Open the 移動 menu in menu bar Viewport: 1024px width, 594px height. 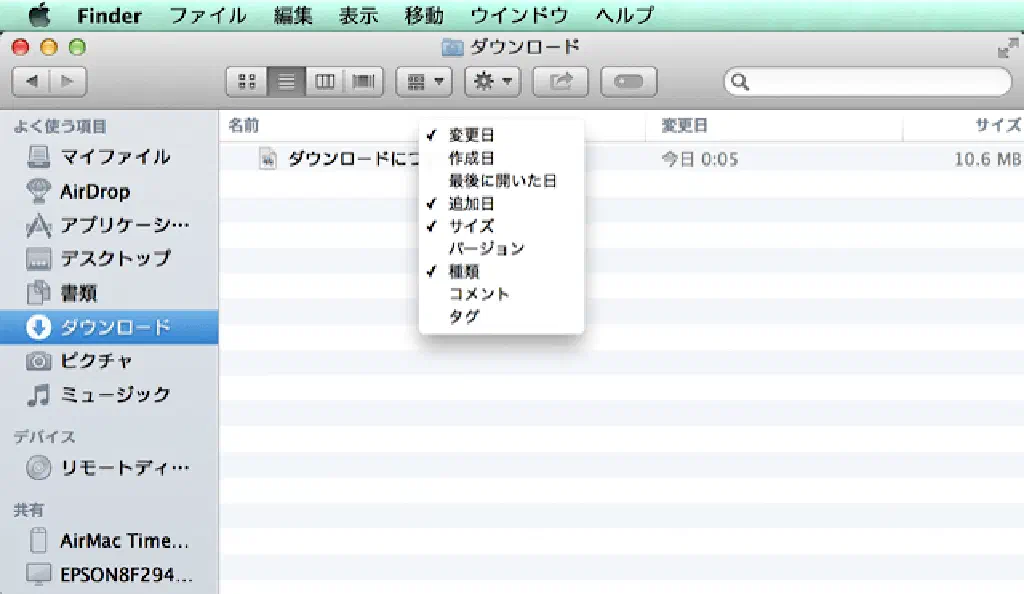pyautogui.click(x=424, y=15)
